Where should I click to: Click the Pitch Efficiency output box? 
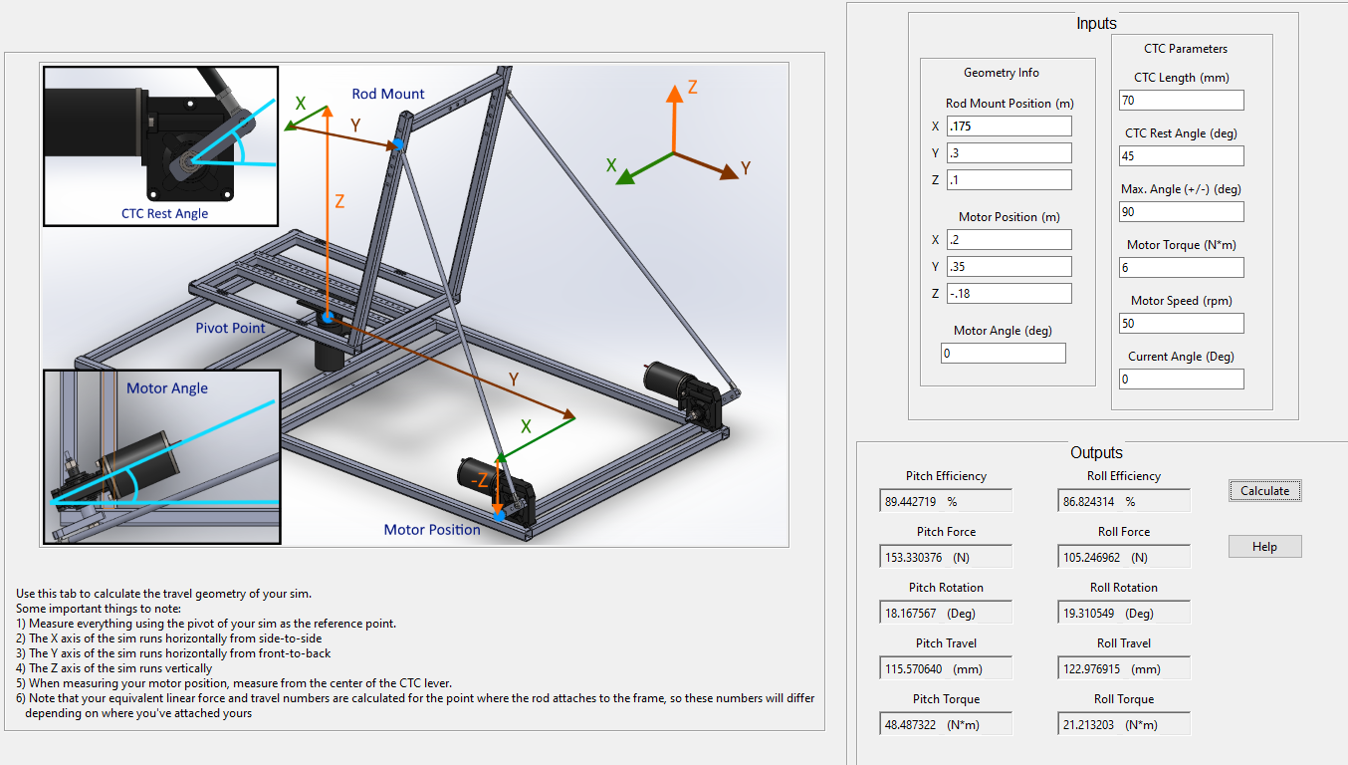pos(946,501)
